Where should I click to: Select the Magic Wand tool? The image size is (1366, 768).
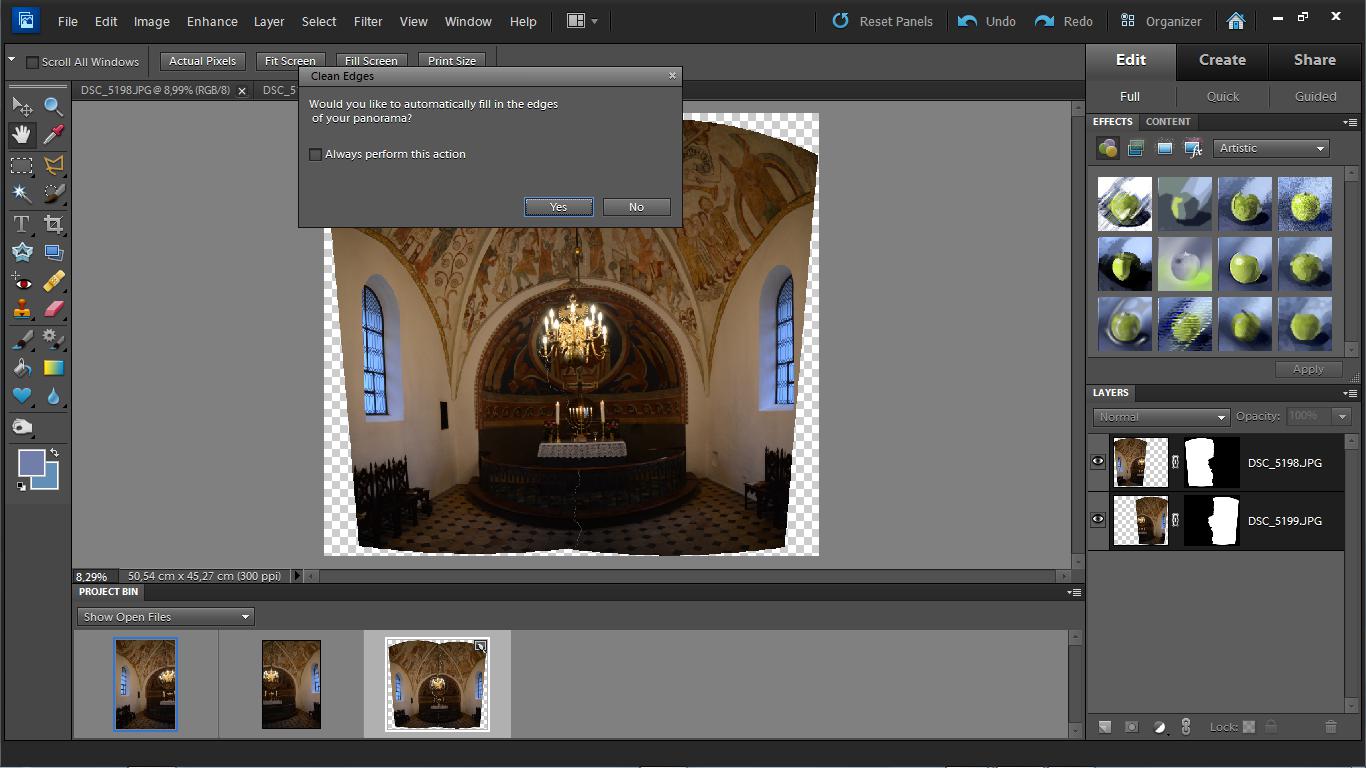(21, 193)
